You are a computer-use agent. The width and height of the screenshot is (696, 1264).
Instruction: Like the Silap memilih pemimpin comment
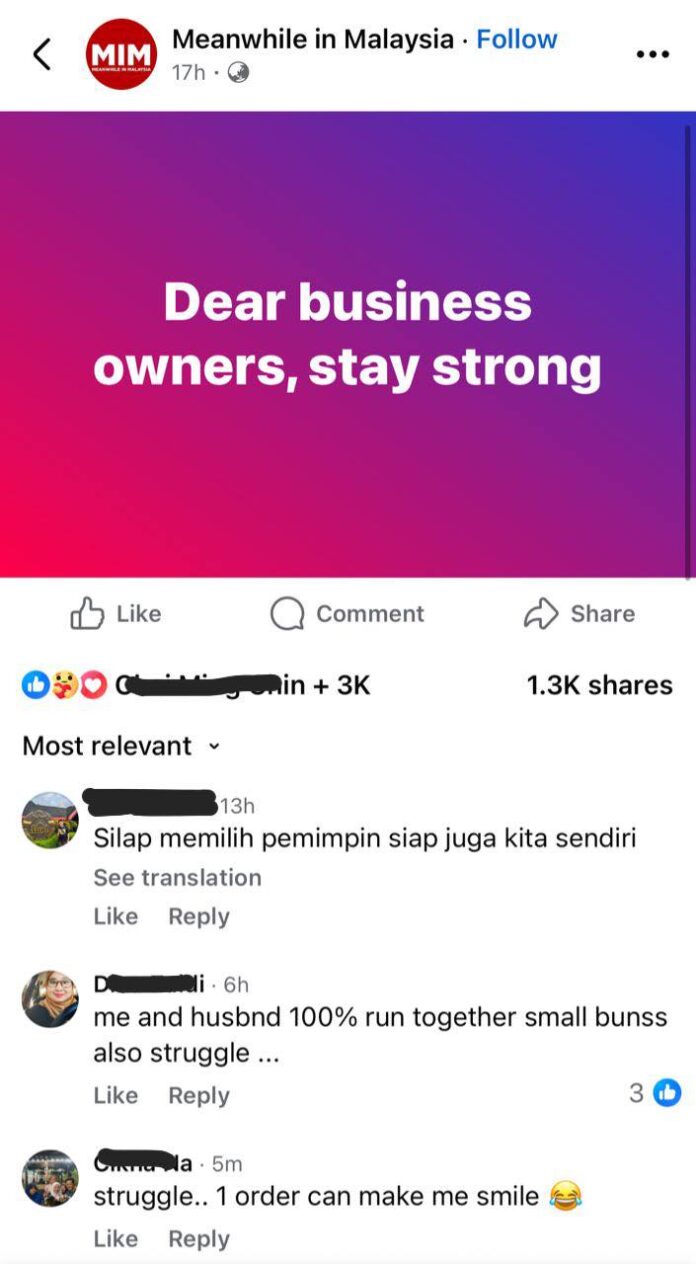tap(116, 916)
